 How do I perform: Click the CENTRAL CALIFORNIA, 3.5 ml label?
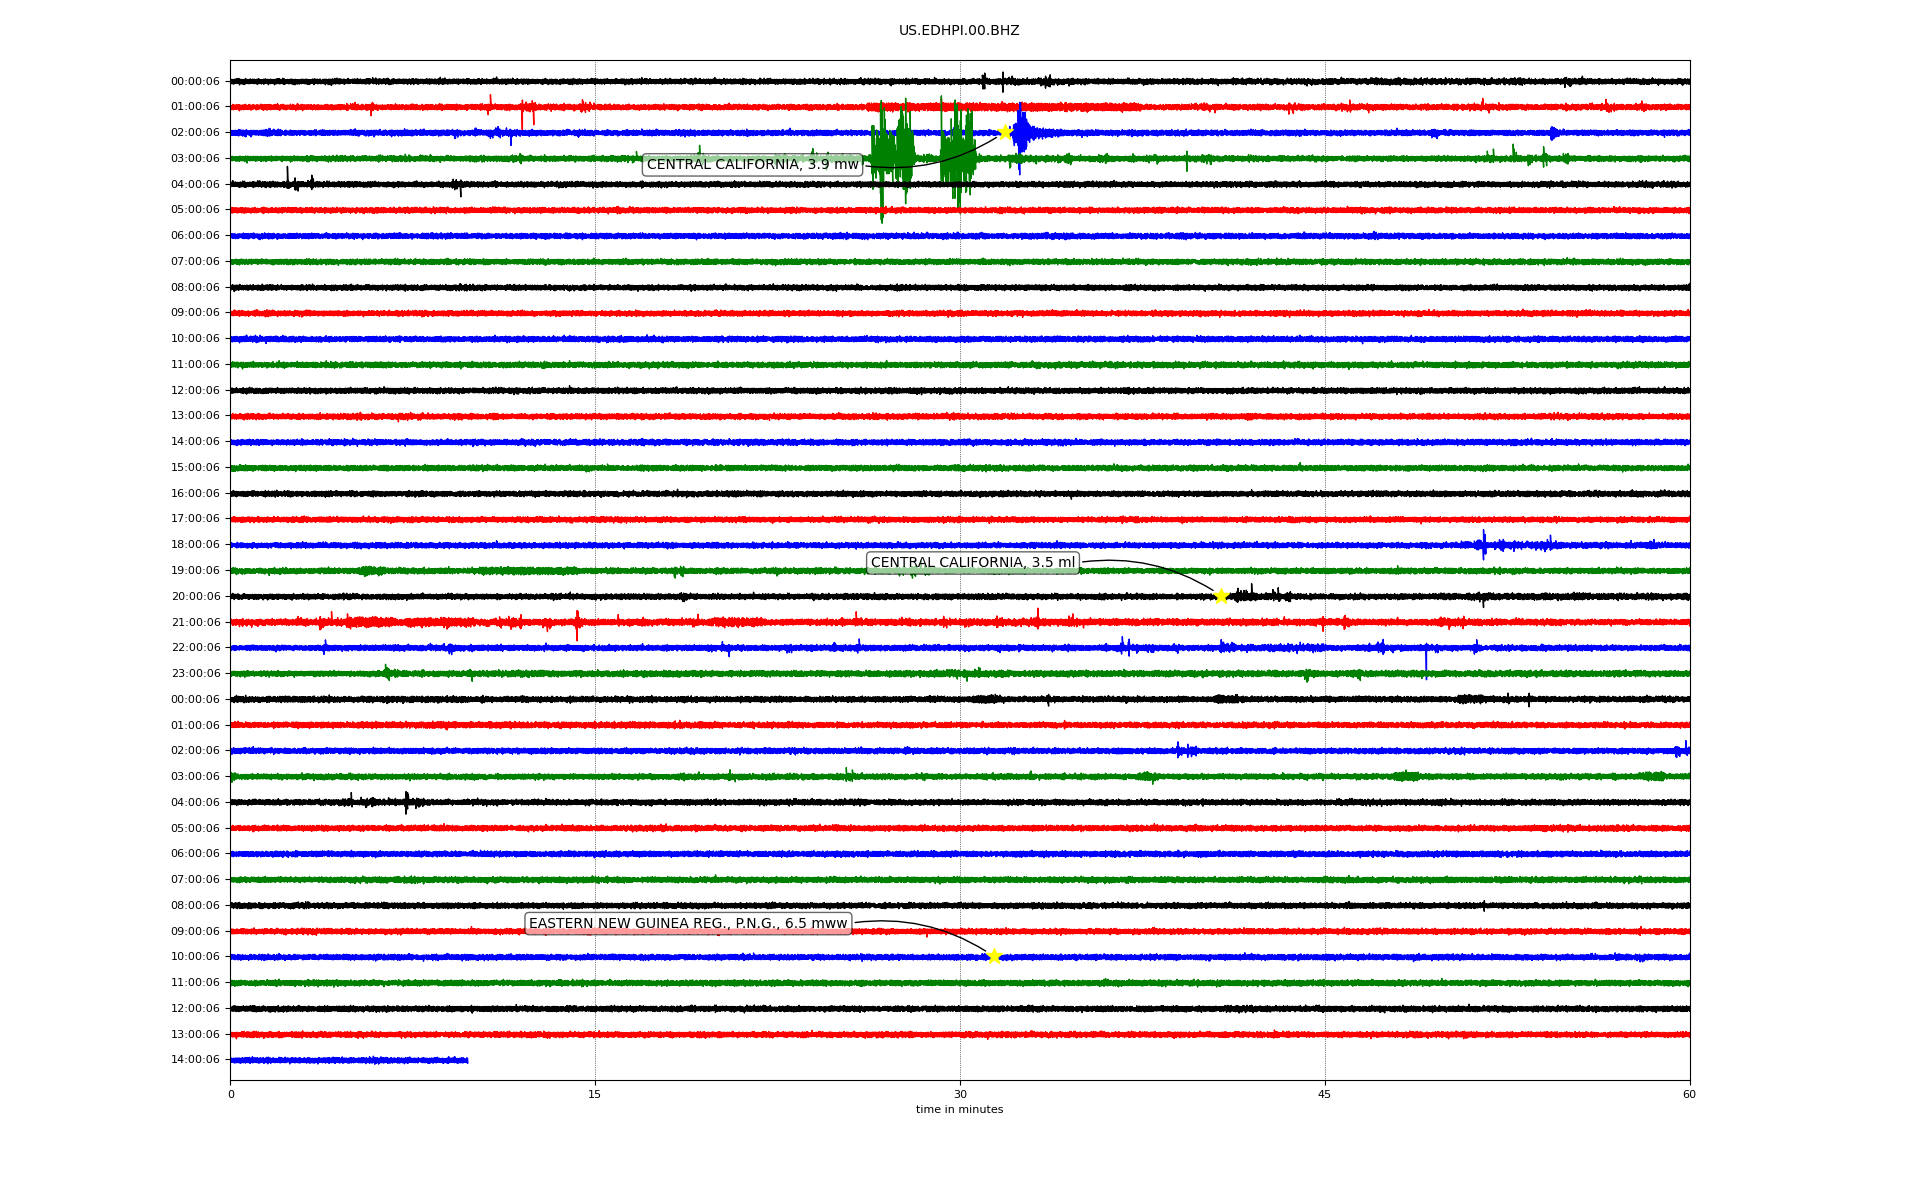point(972,563)
